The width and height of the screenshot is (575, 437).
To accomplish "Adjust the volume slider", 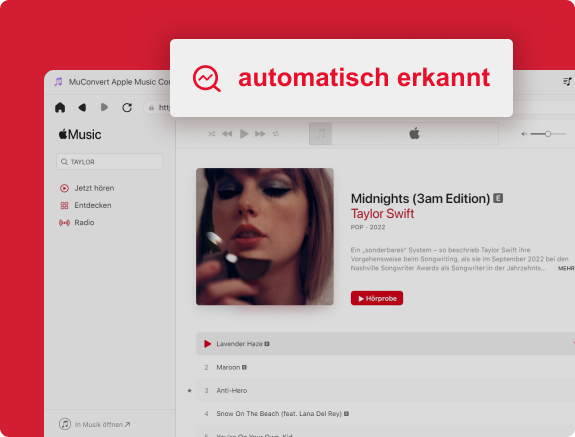I will 548,134.
